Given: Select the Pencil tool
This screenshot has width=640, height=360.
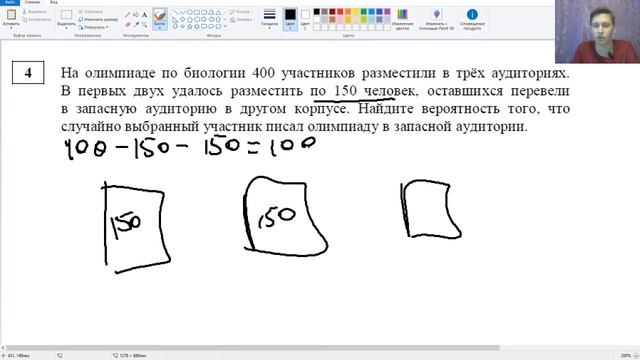Looking at the screenshot, I should pyautogui.click(x=128, y=15).
